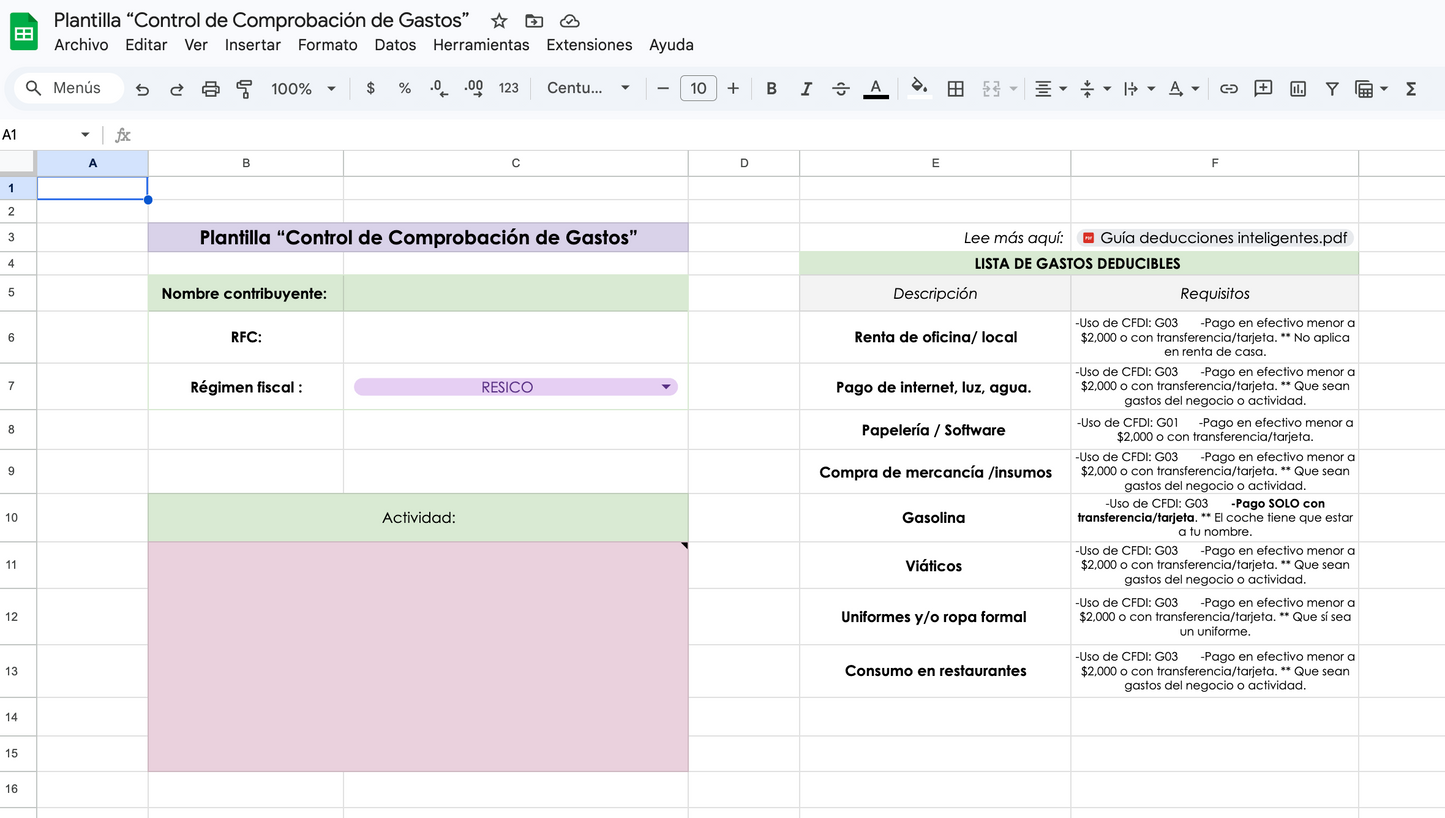The image size is (1445, 818).
Task: Insert a chart
Action: tap(1298, 88)
